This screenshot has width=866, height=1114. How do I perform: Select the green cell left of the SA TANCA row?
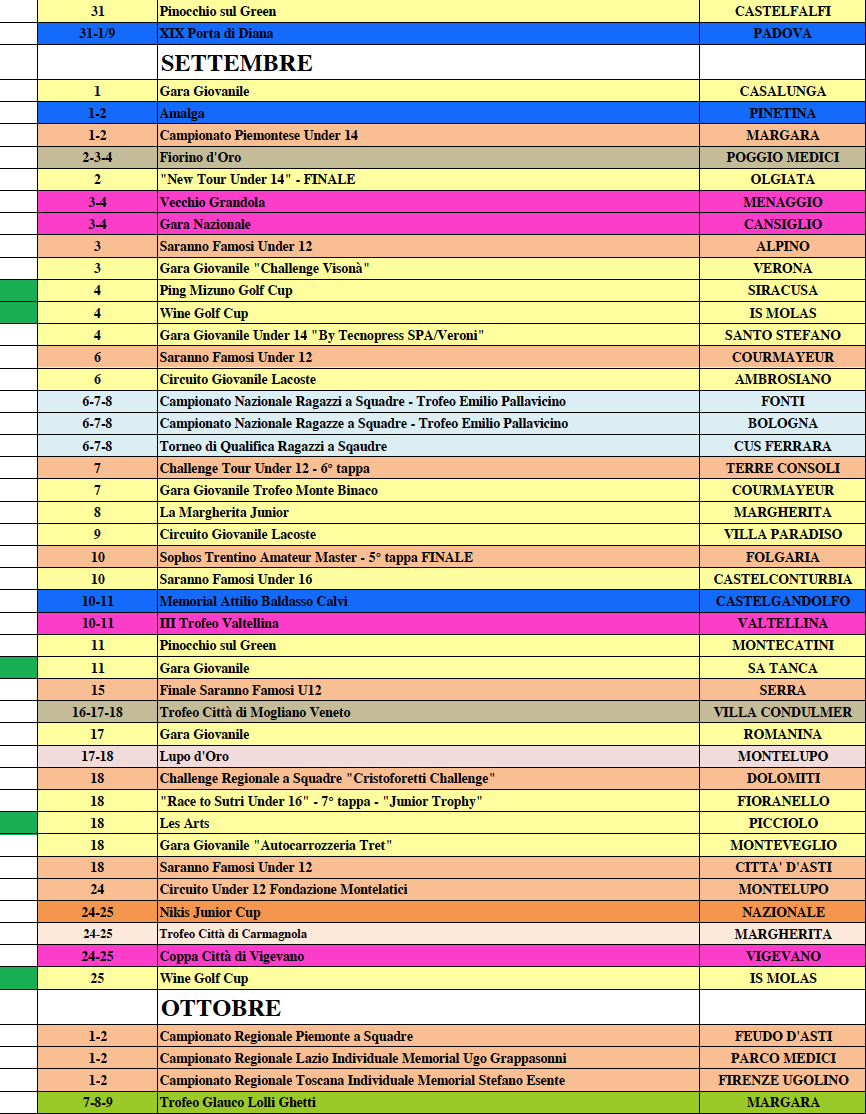[18, 668]
